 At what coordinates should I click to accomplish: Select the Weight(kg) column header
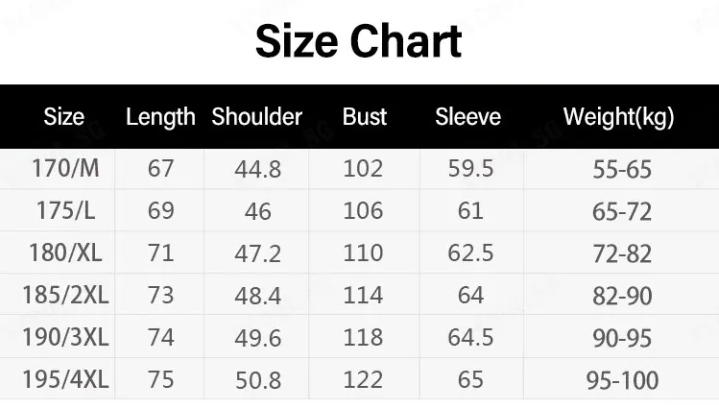619,117
